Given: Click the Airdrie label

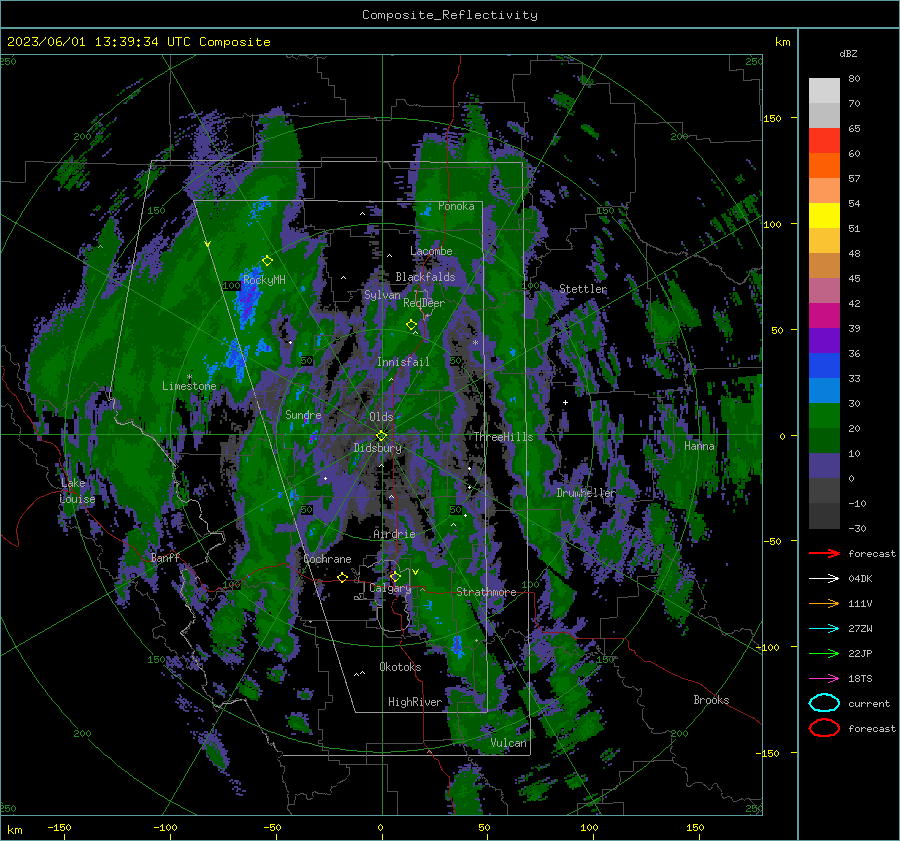Looking at the screenshot, I should click(x=394, y=534).
